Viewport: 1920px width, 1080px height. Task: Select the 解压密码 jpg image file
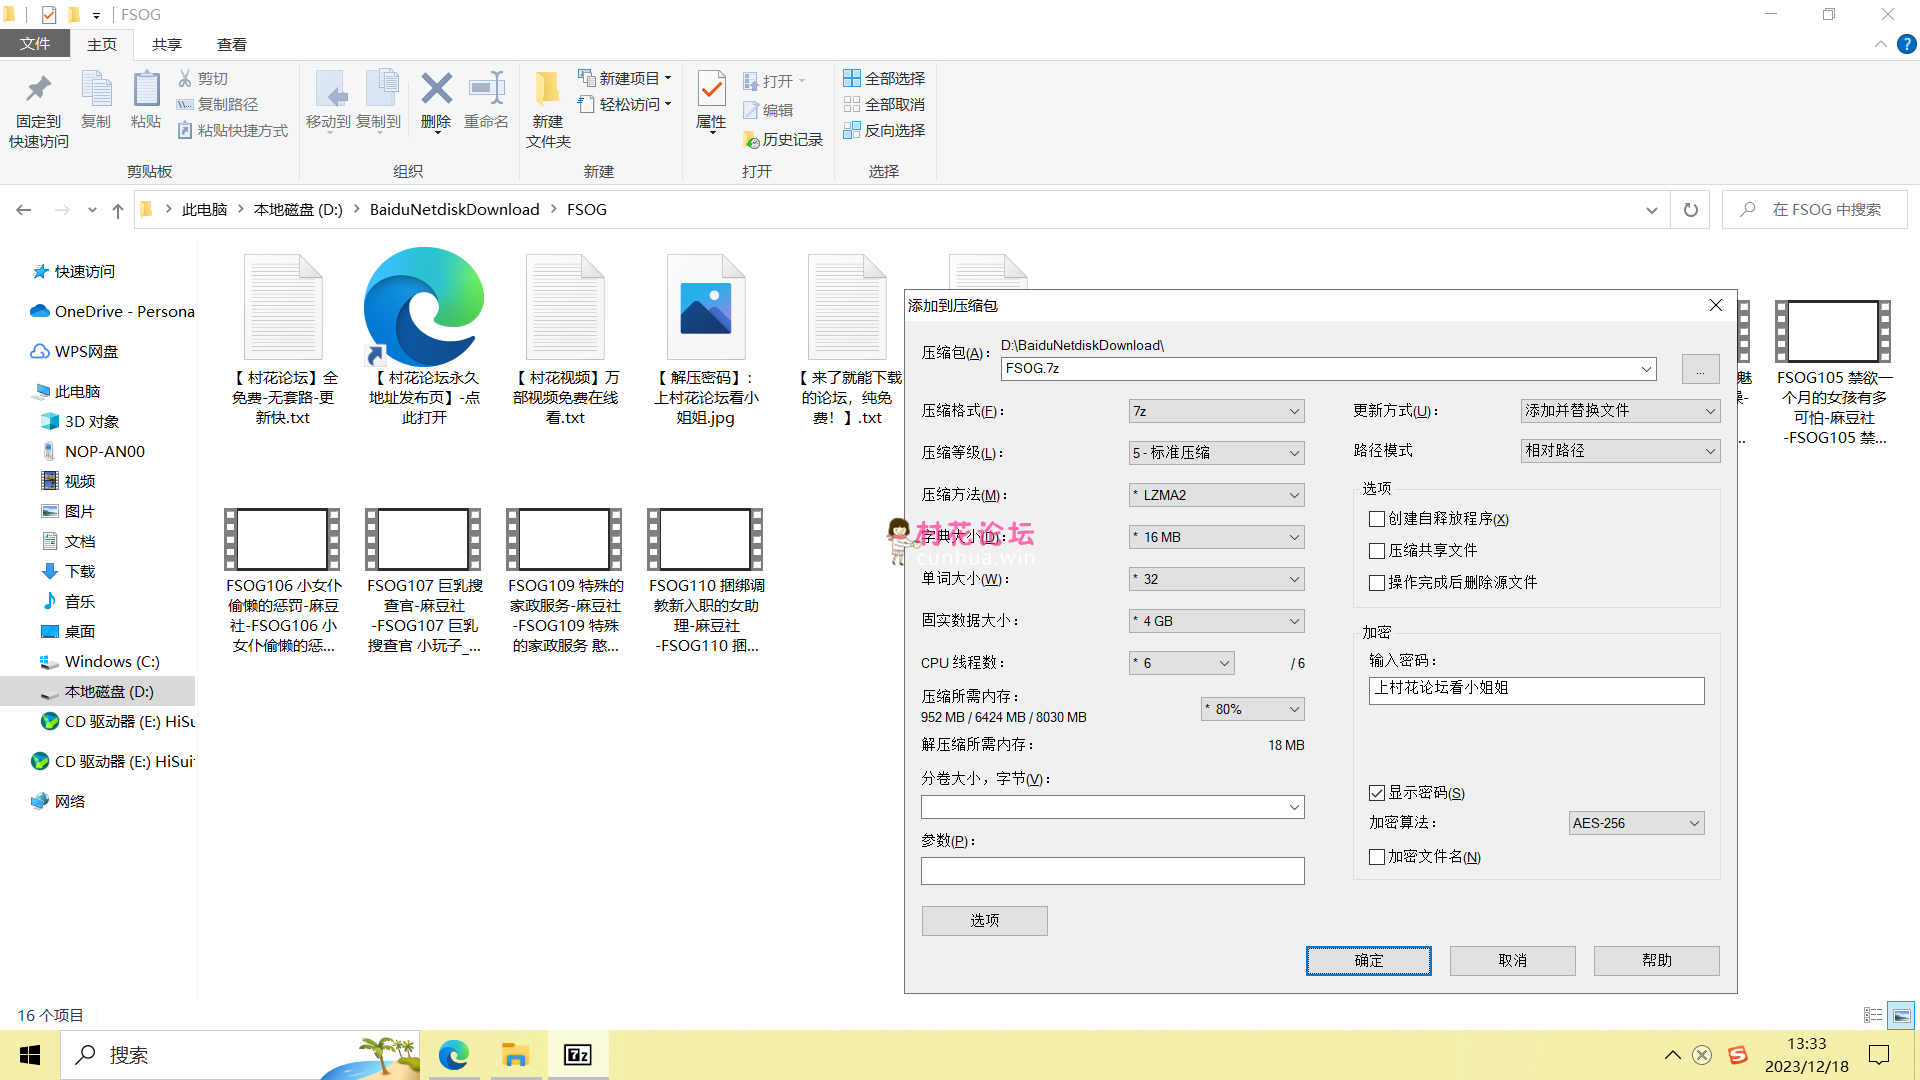(706, 340)
